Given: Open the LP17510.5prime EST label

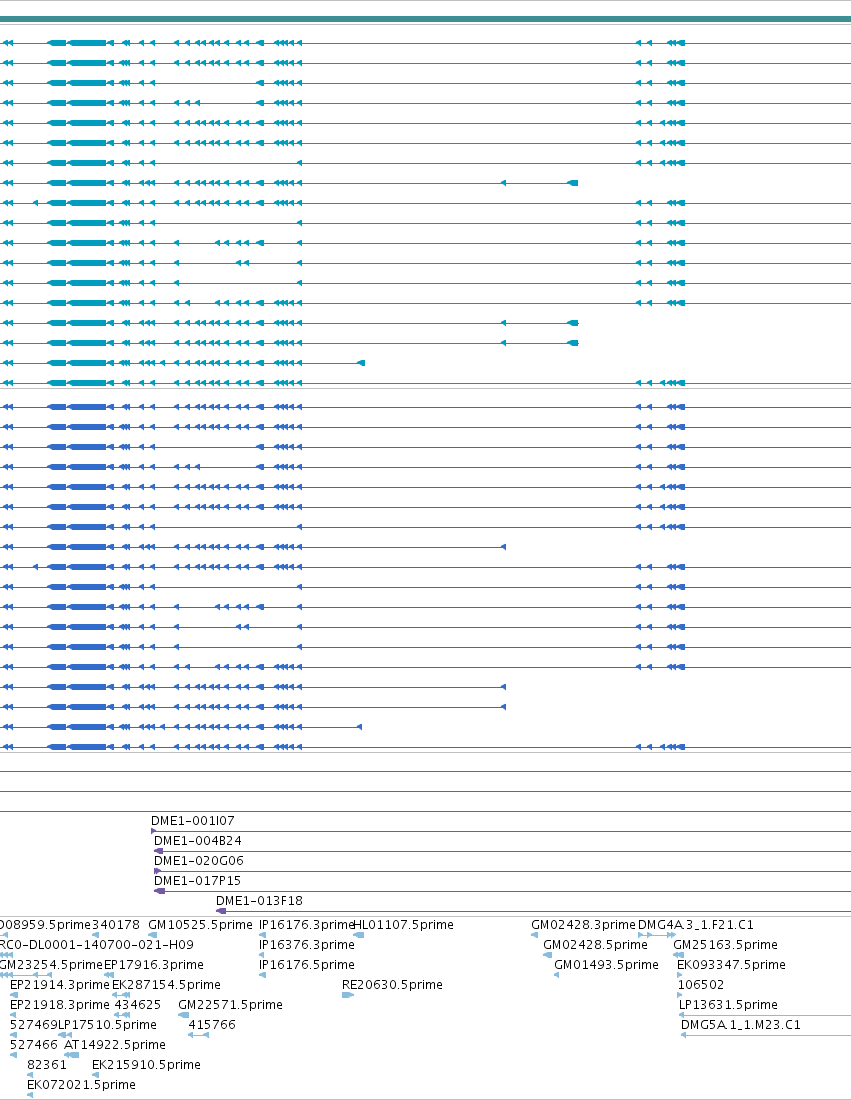Looking at the screenshot, I should click(107, 1025).
